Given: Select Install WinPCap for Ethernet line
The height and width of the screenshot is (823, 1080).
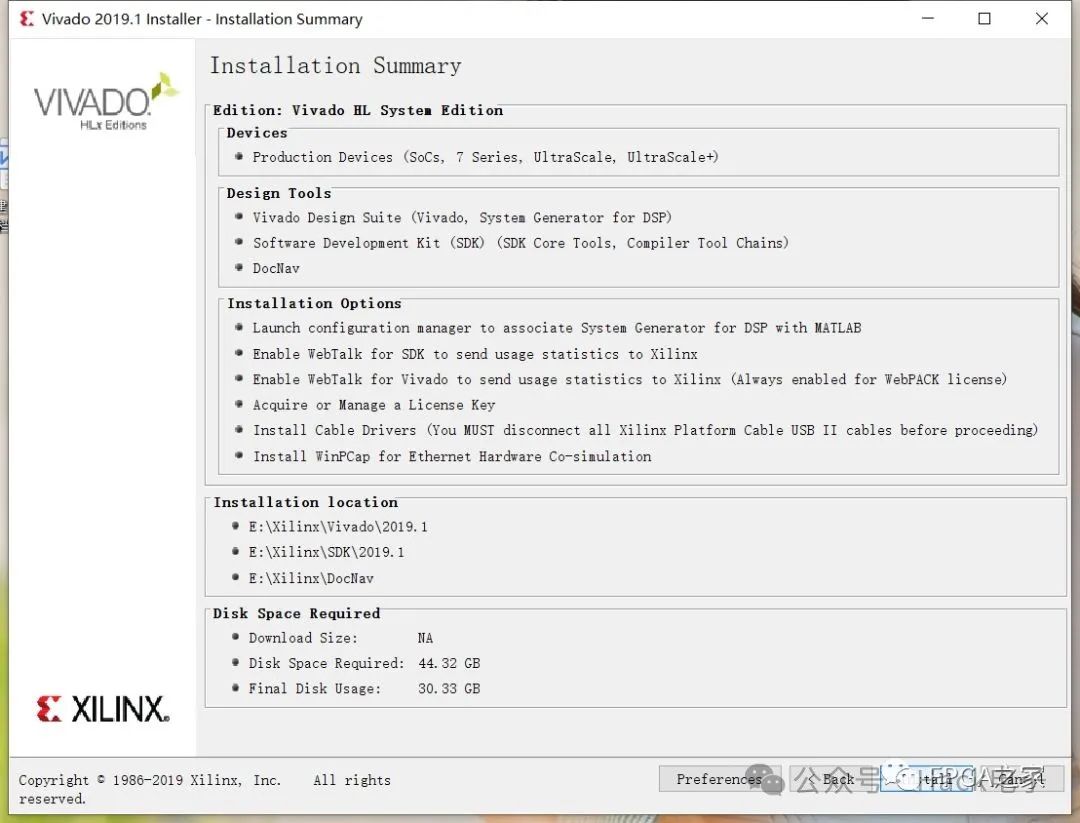Looking at the screenshot, I should (x=451, y=457).
